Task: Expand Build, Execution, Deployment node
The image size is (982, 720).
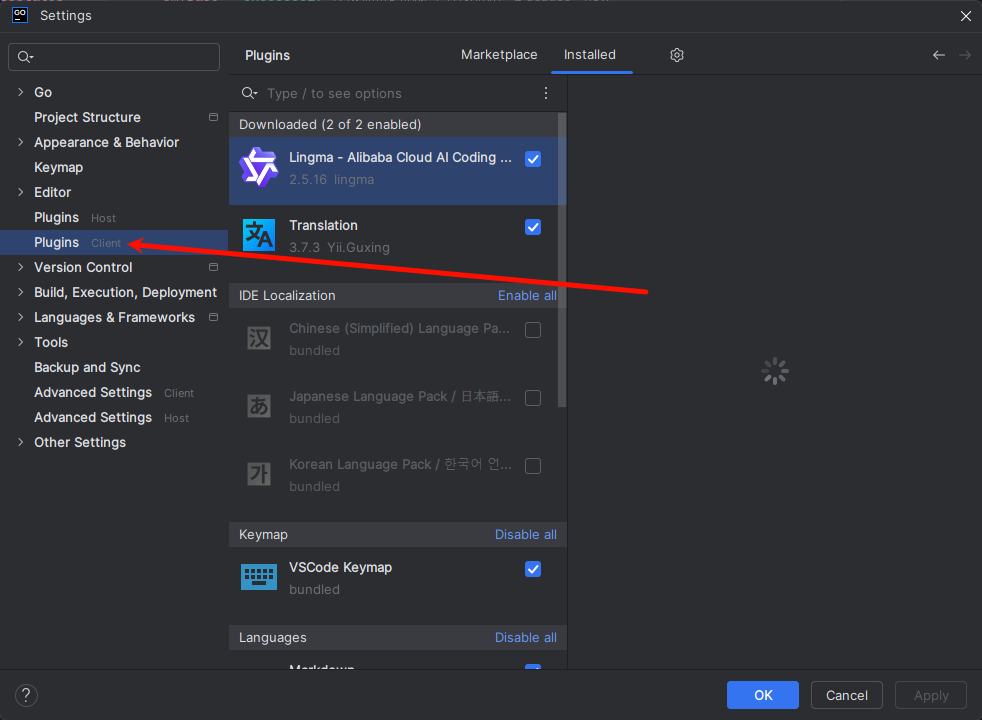Action: (21, 292)
